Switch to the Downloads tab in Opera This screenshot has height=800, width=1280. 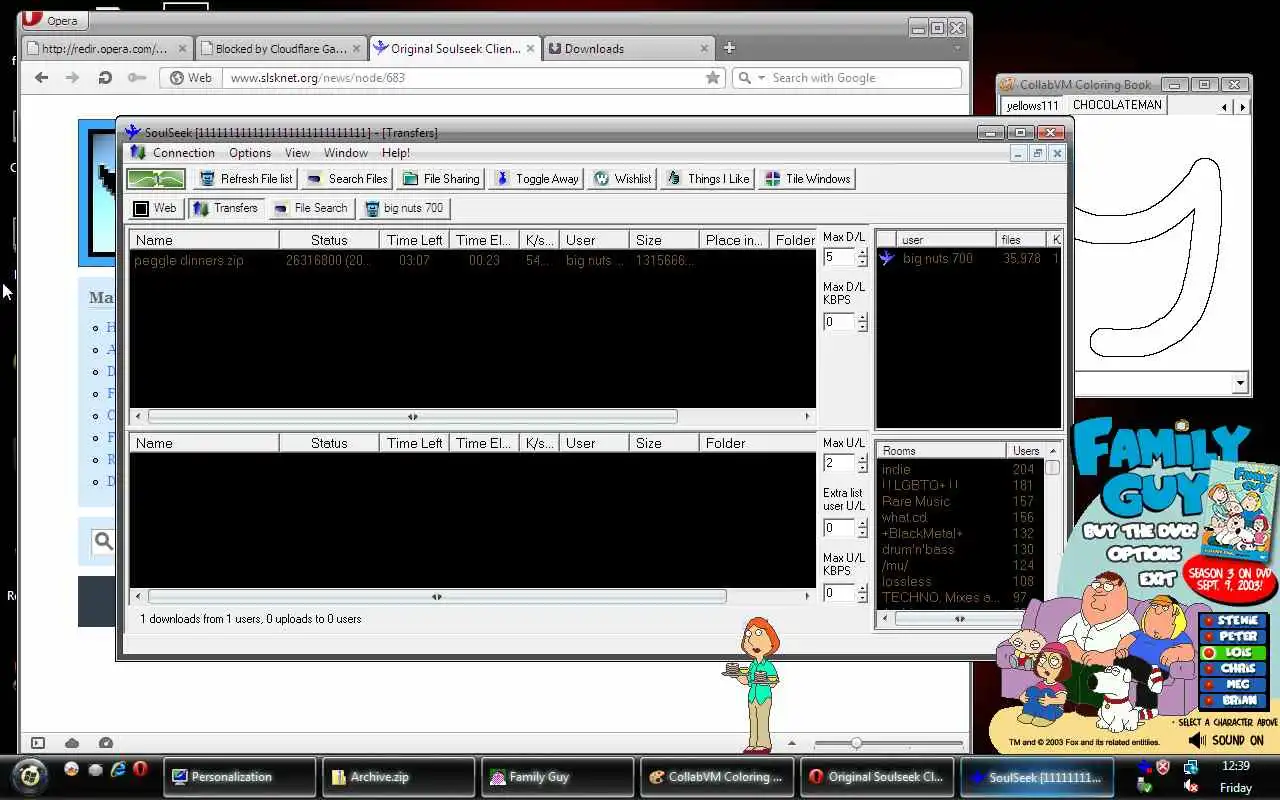click(628, 48)
